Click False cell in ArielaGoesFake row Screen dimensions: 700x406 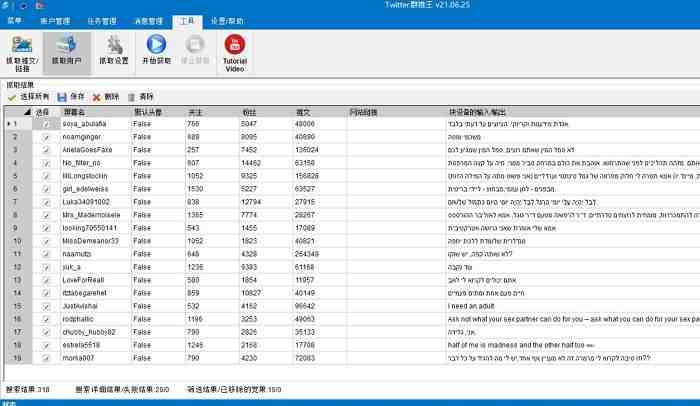[x=142, y=150]
